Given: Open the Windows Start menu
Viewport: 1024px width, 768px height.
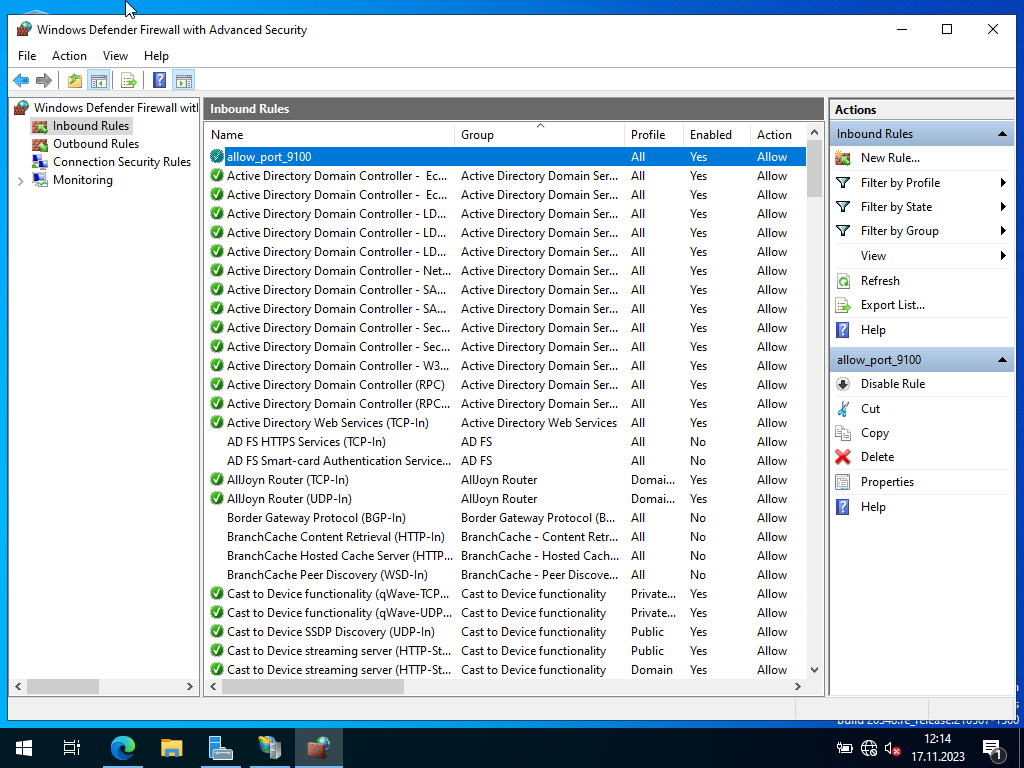Looking at the screenshot, I should point(24,748).
